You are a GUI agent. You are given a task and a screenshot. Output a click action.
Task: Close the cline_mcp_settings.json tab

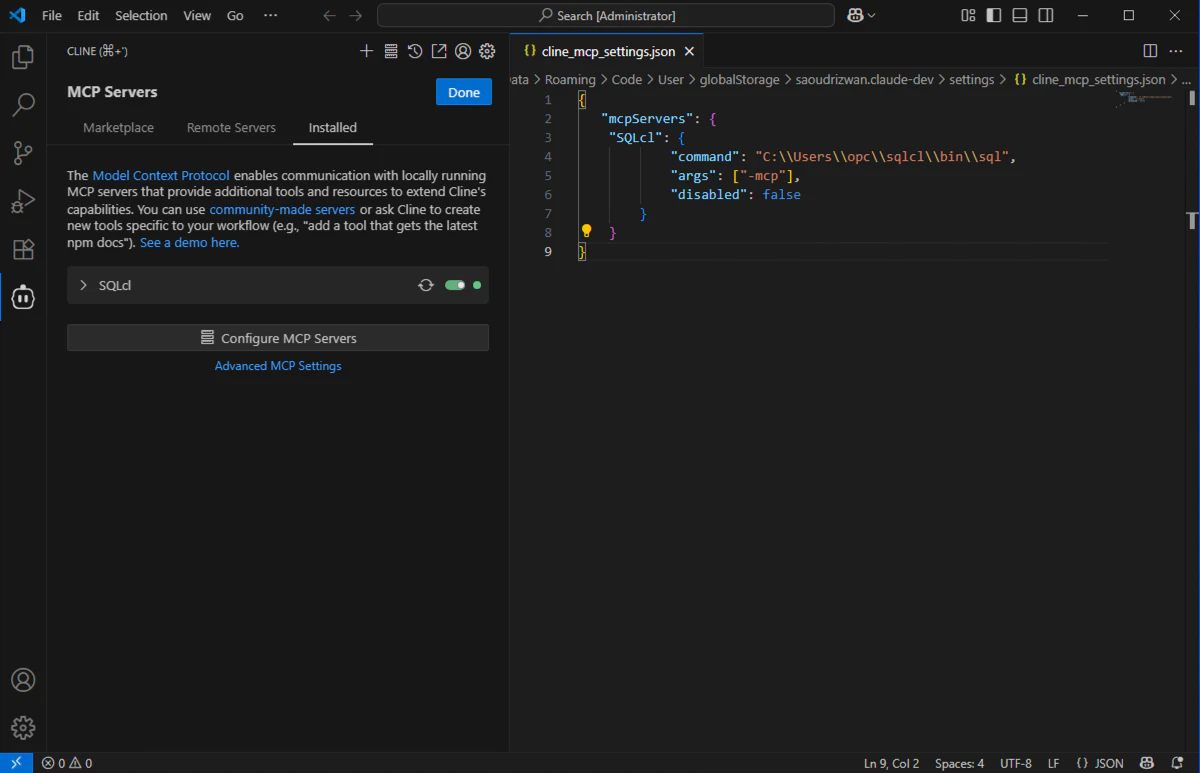click(x=689, y=51)
